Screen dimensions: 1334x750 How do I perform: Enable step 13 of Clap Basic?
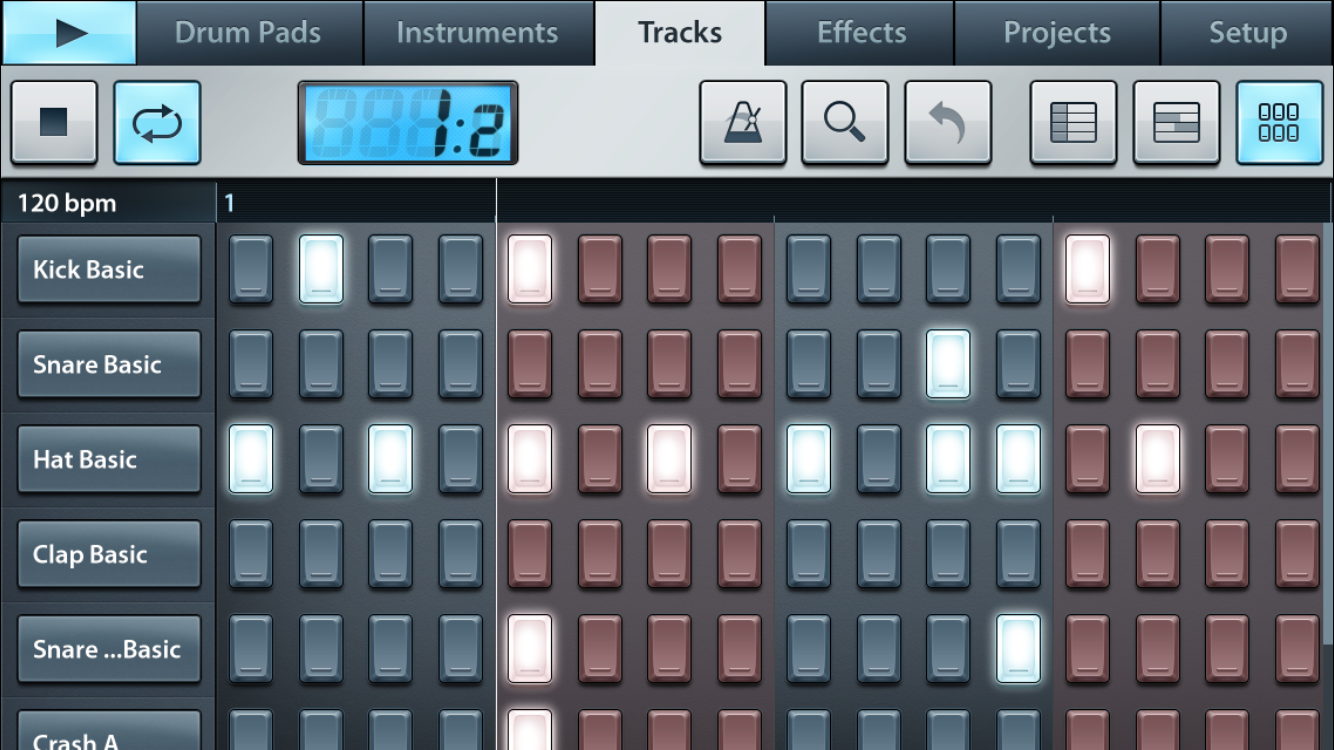1088,554
